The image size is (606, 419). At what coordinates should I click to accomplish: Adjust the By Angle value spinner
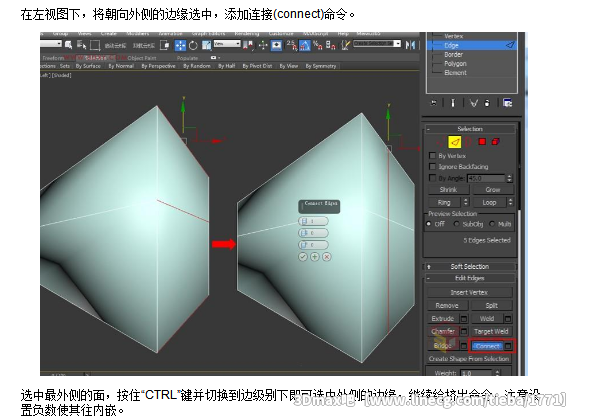coord(509,178)
